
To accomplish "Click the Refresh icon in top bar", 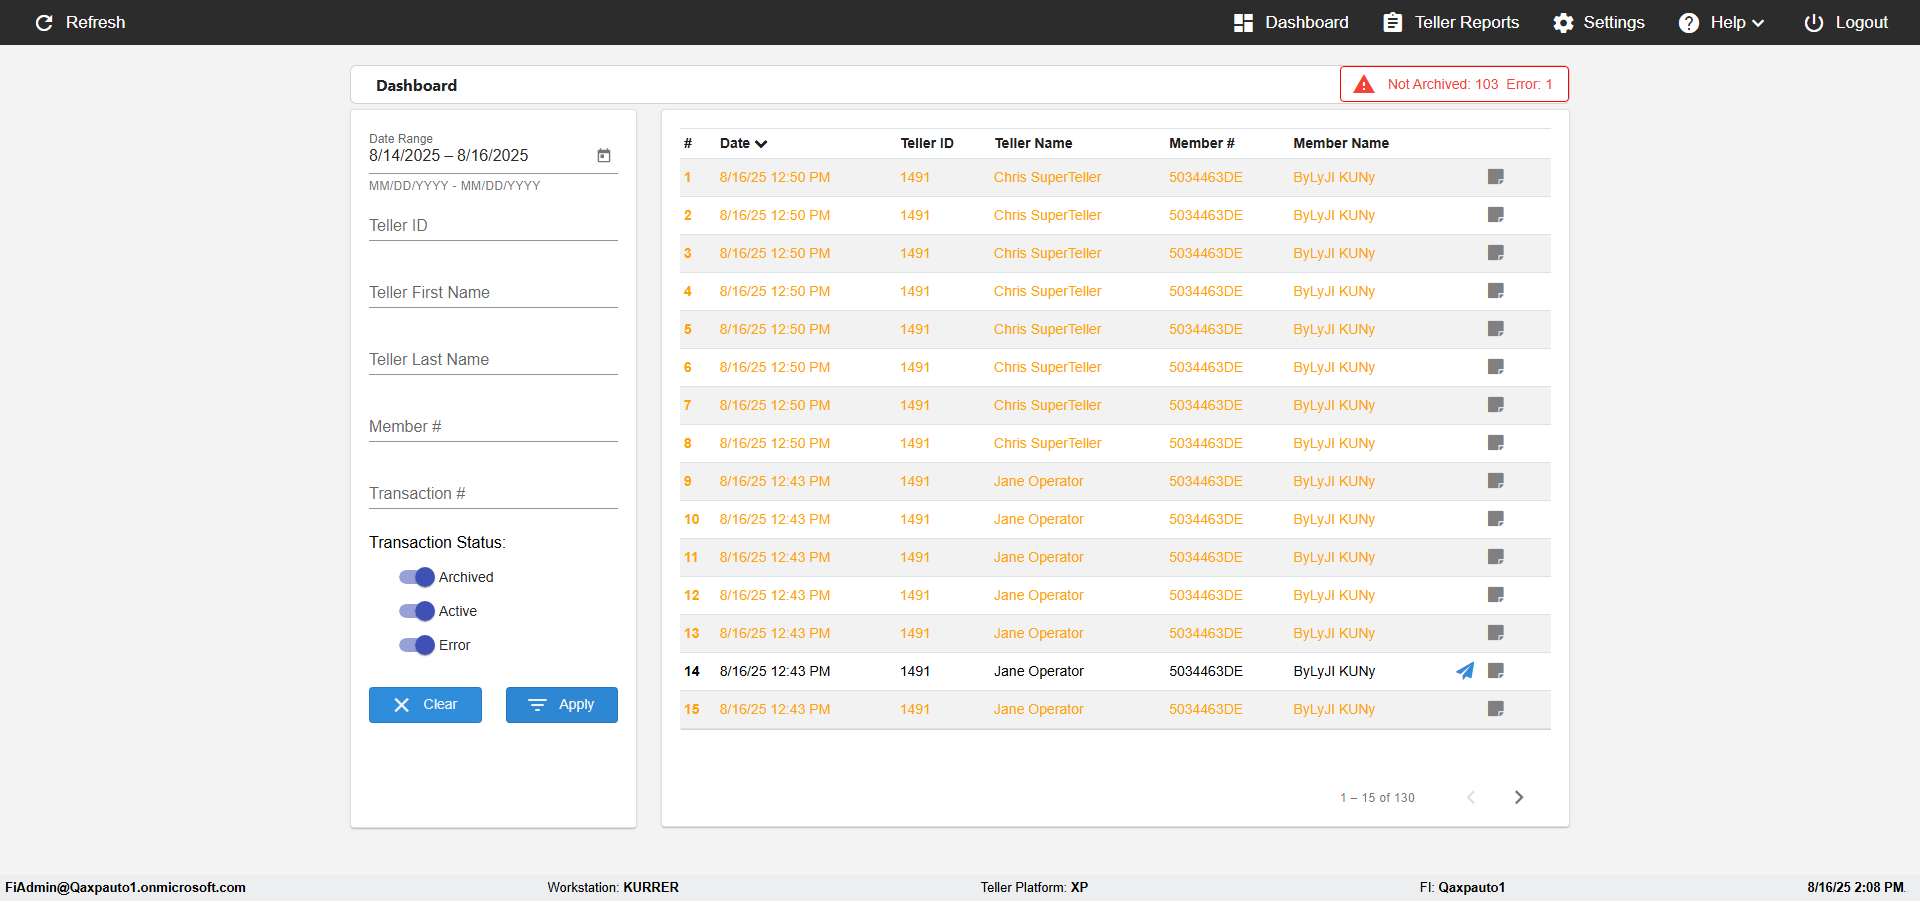I will pos(44,23).
